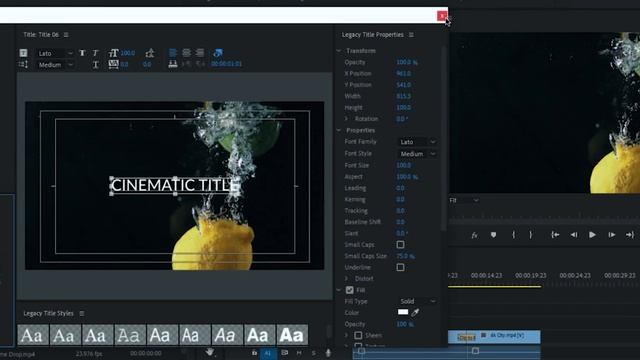Play the program monitor video
Image resolution: width=640 pixels, height=360 pixels.
coord(592,235)
